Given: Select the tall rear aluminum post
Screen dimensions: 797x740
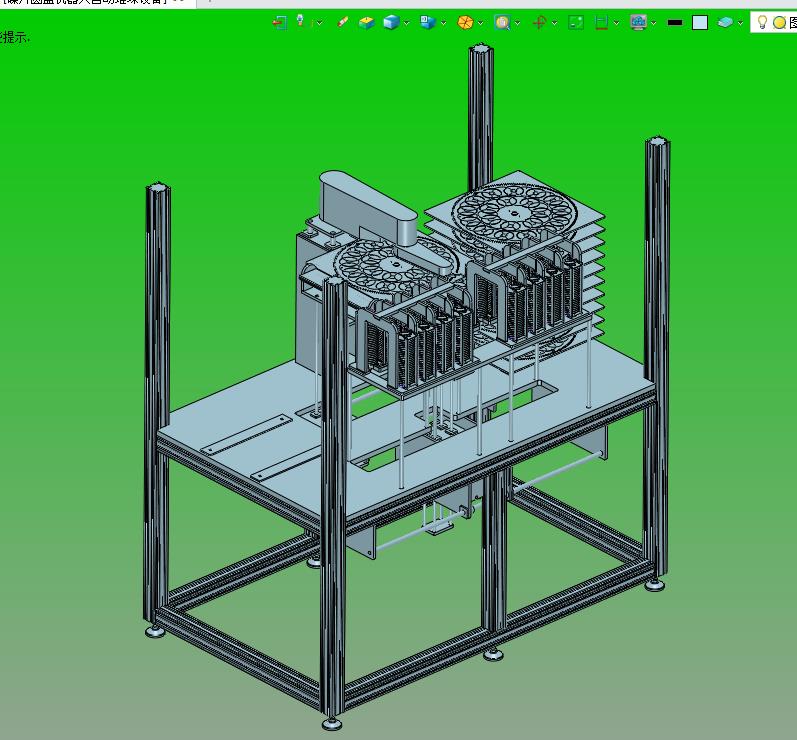Looking at the screenshot, I should pos(480,117).
